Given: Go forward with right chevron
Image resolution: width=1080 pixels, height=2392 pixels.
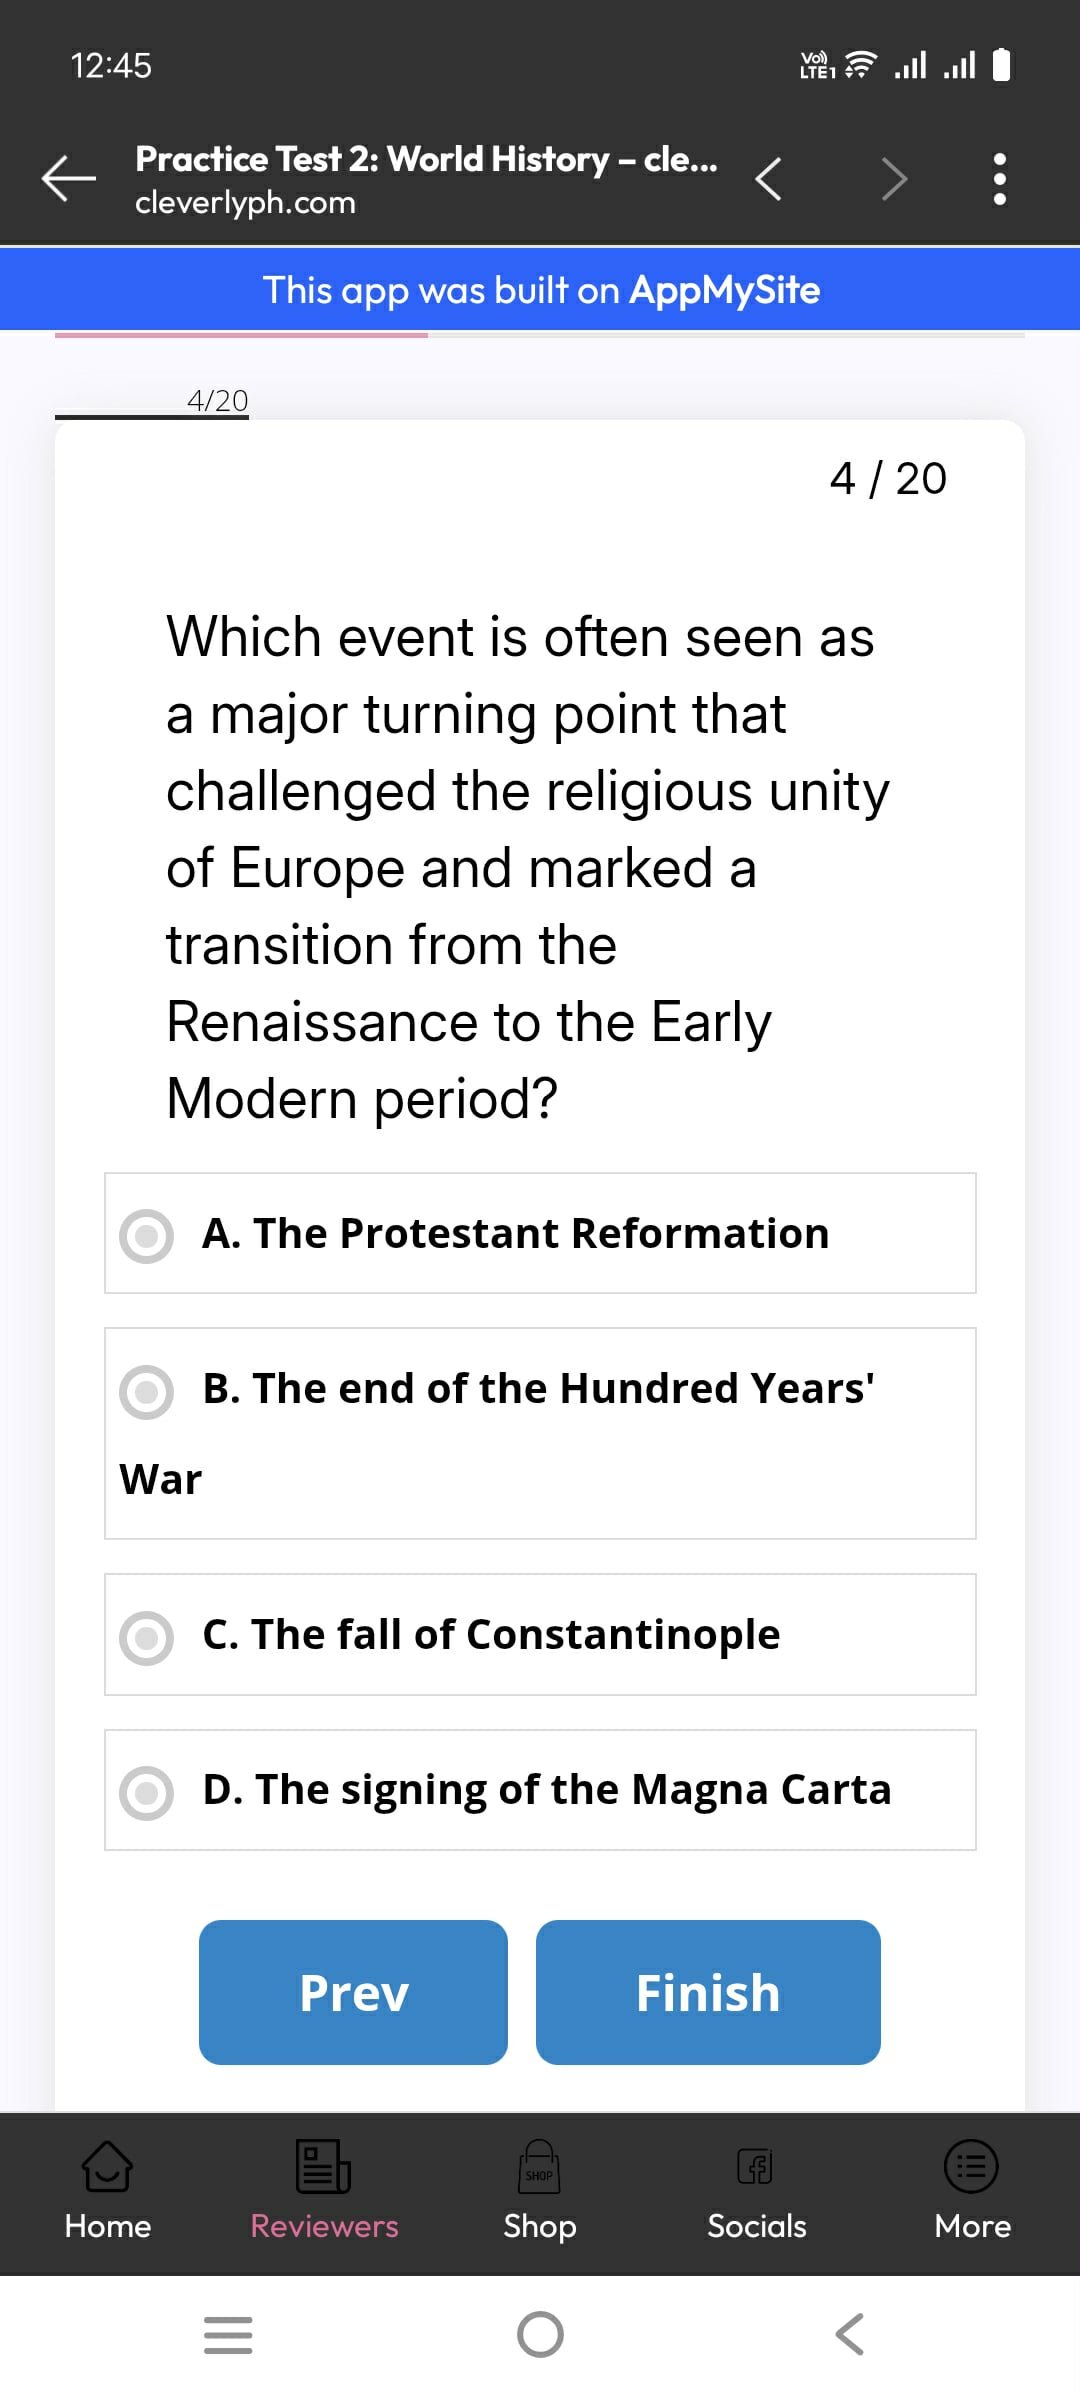Looking at the screenshot, I should coord(893,180).
